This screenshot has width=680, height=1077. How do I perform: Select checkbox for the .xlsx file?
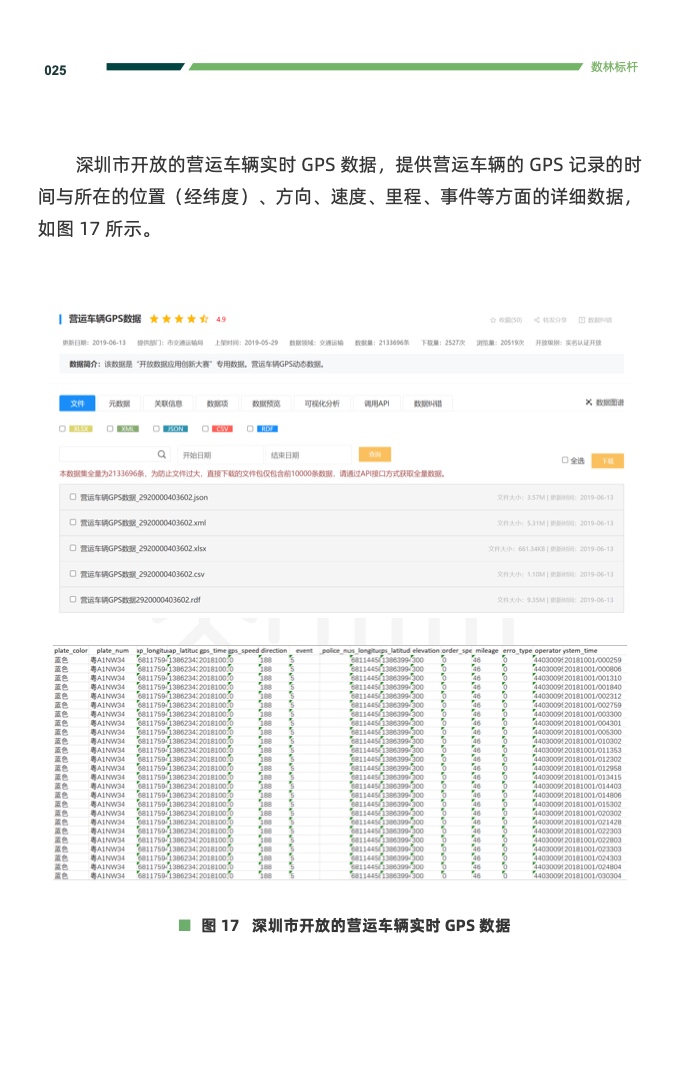(73, 548)
